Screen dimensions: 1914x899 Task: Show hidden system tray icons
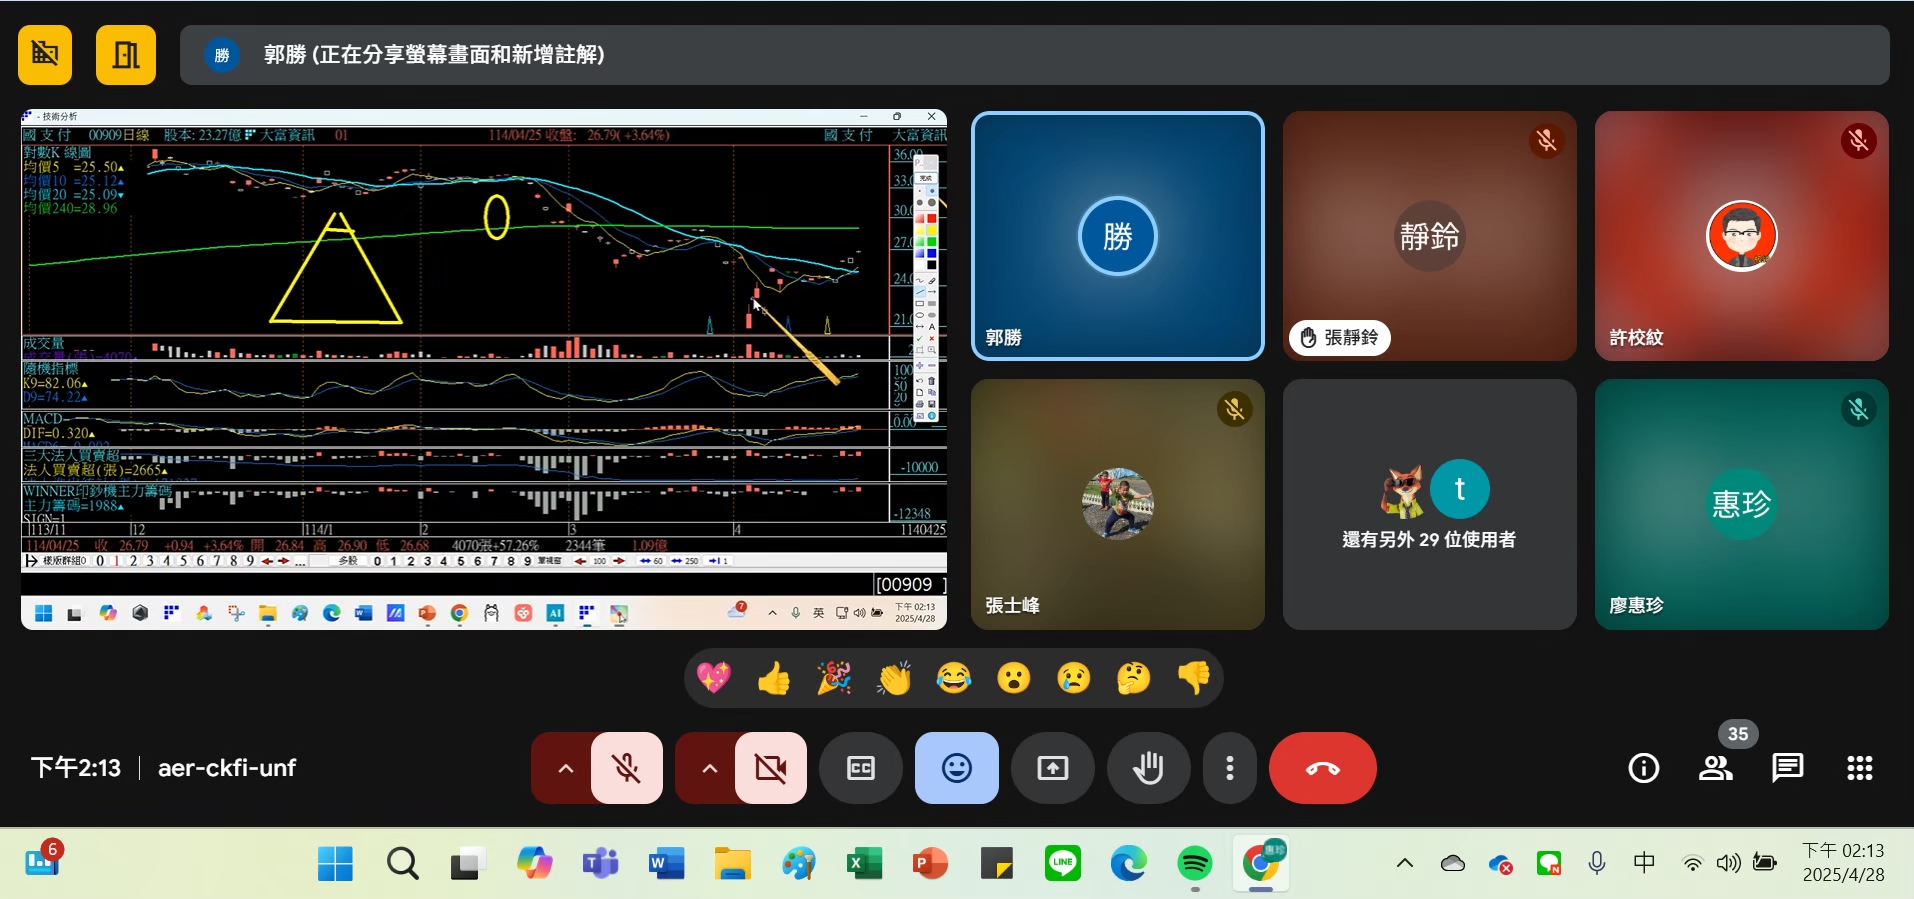pyautogui.click(x=1404, y=863)
